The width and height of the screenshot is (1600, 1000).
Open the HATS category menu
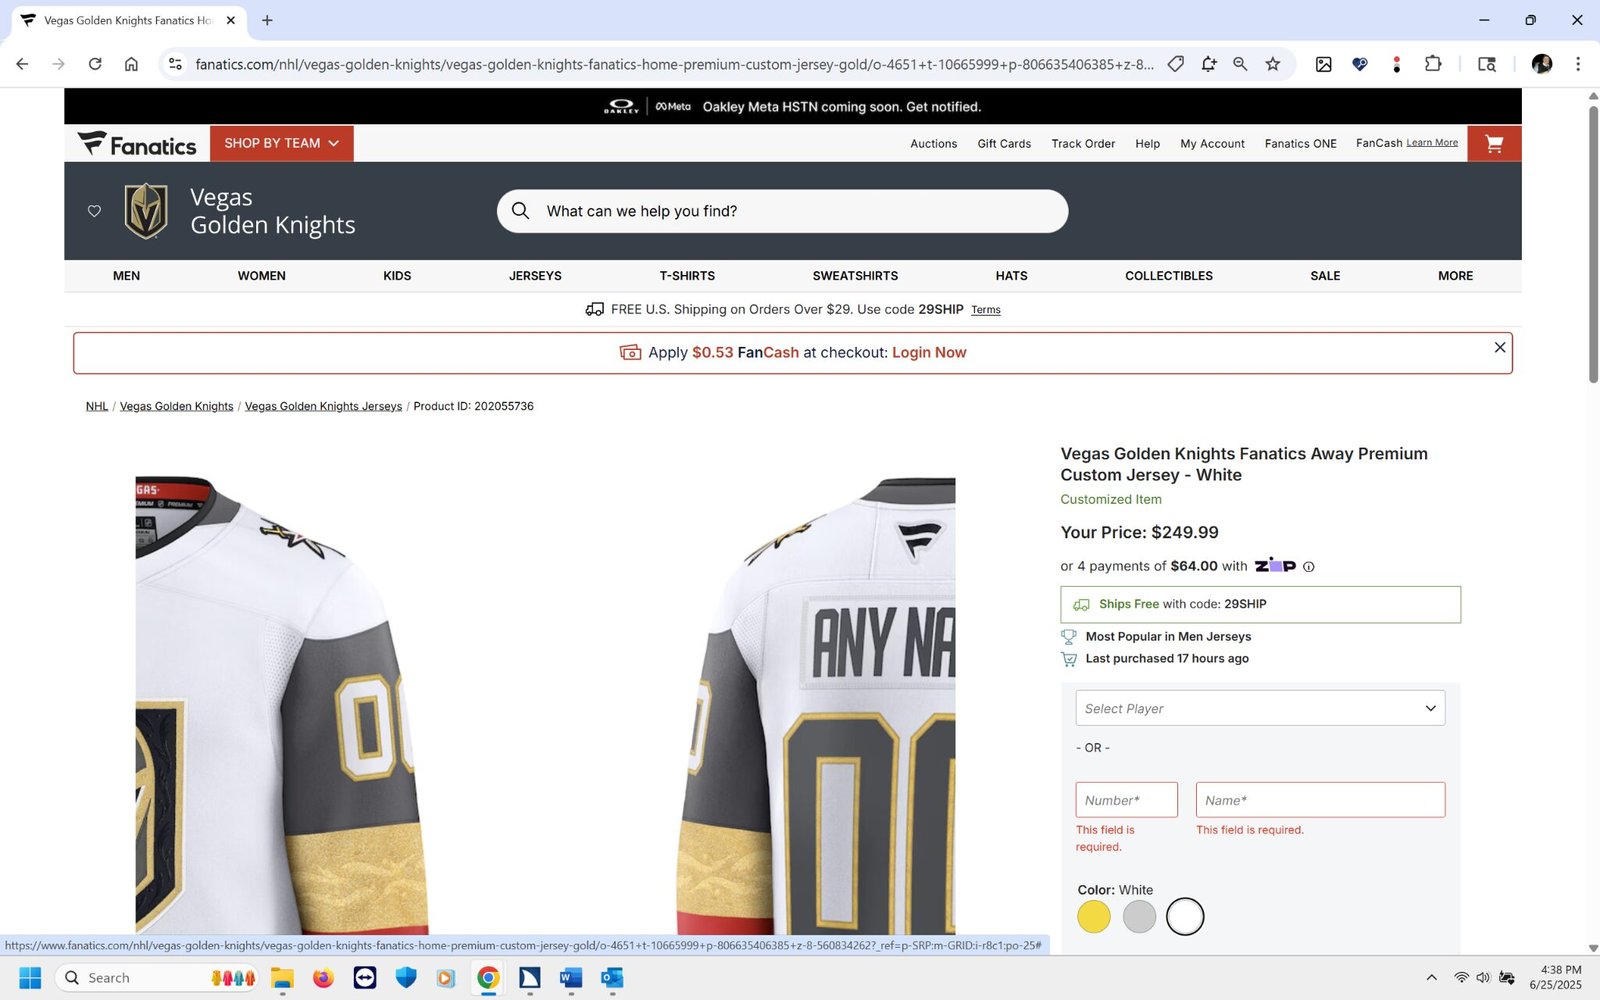click(1011, 276)
